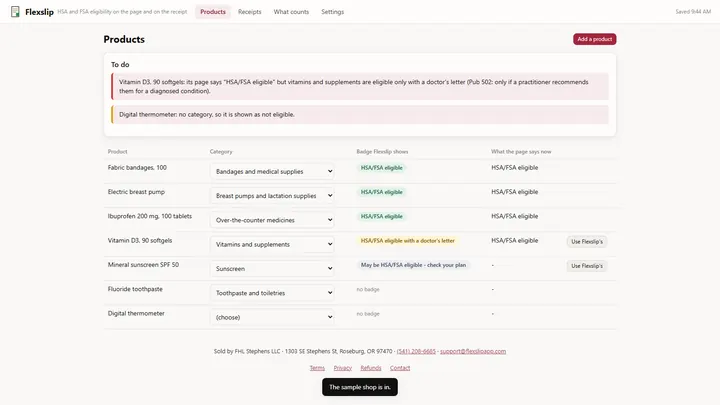Click the Fluoride toothpaste product name

tap(135, 289)
